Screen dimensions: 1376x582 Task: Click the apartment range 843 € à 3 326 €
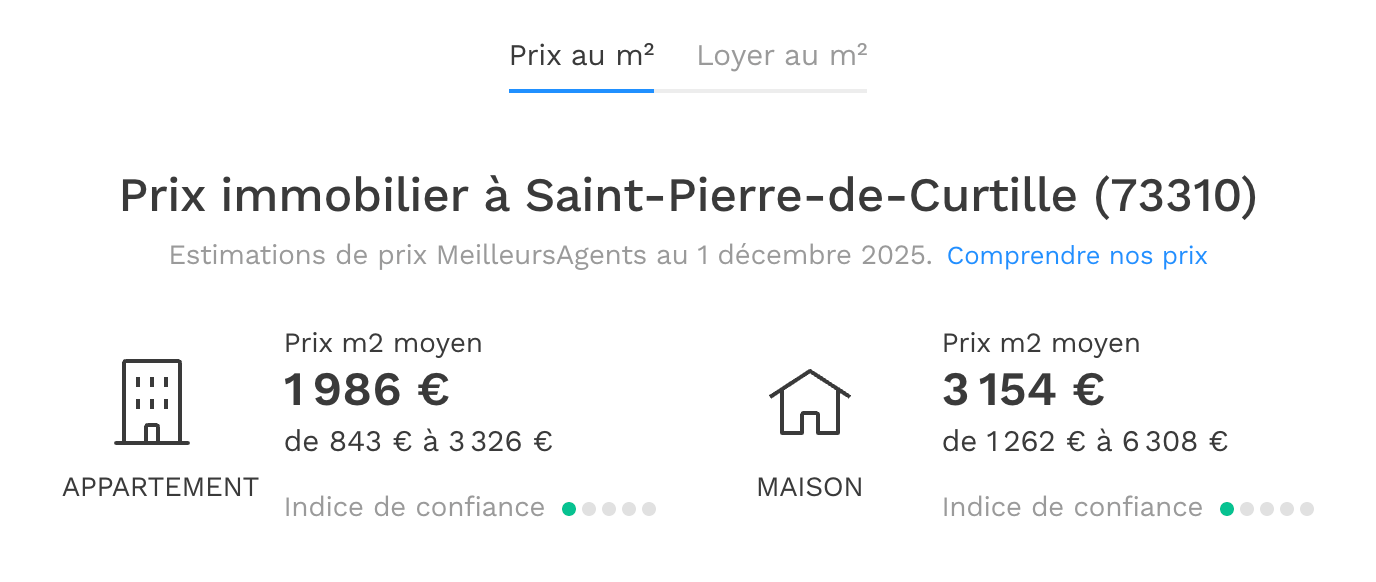tap(418, 442)
